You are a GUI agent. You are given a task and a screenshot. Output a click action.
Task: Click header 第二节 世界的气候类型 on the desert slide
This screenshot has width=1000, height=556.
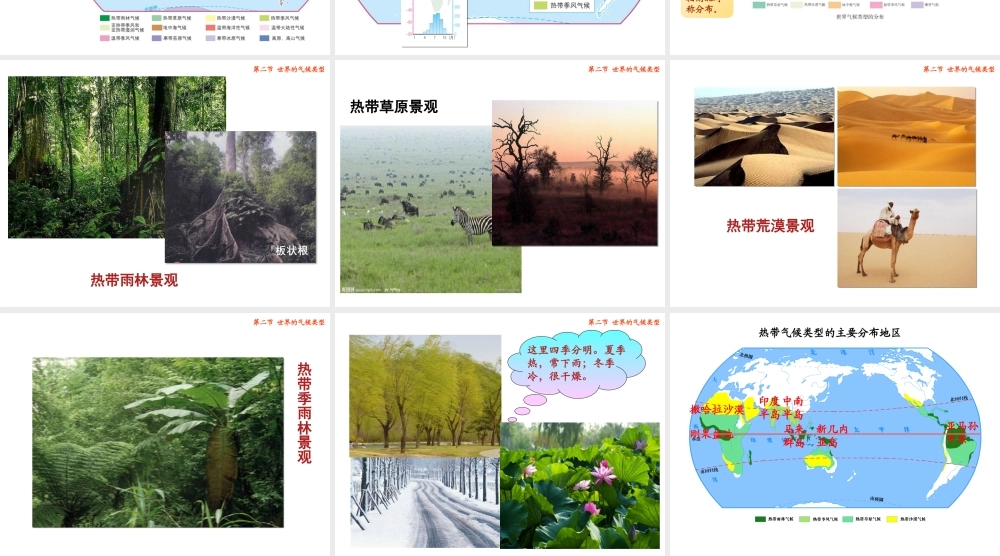(959, 69)
